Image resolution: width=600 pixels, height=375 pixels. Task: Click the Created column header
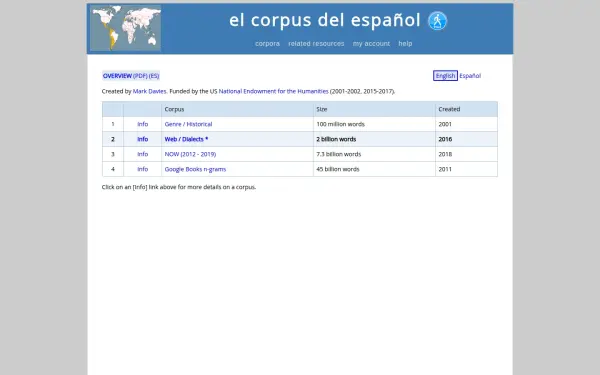click(x=466, y=109)
